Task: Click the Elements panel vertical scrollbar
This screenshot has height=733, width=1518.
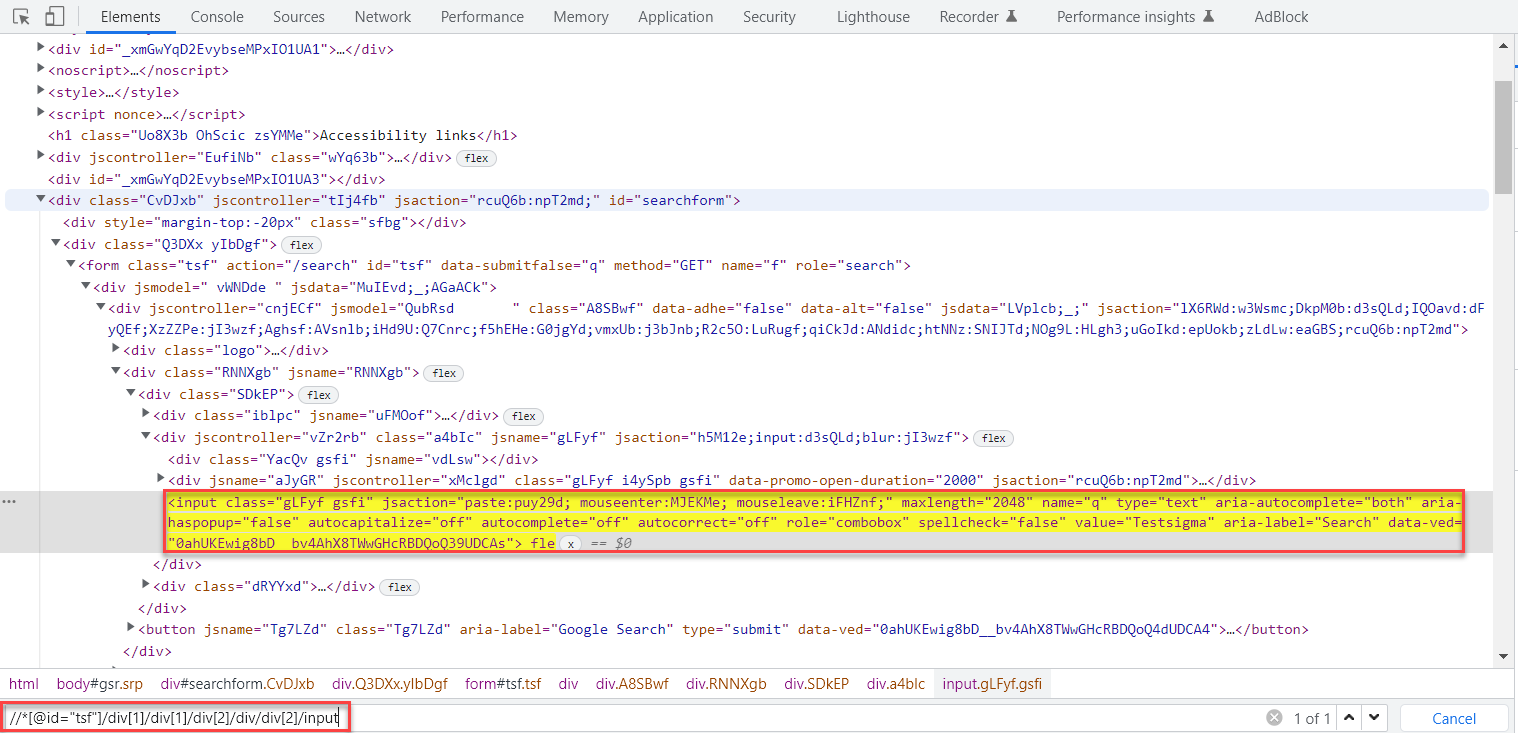Action: 1502,137
